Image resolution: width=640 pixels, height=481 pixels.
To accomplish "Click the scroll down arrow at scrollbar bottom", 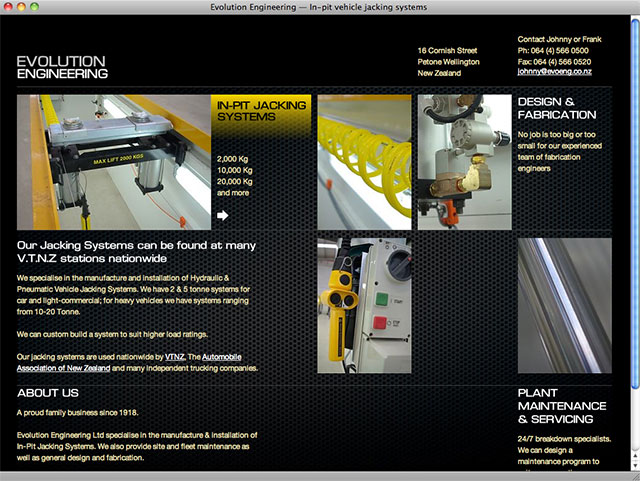I will (x=635, y=465).
